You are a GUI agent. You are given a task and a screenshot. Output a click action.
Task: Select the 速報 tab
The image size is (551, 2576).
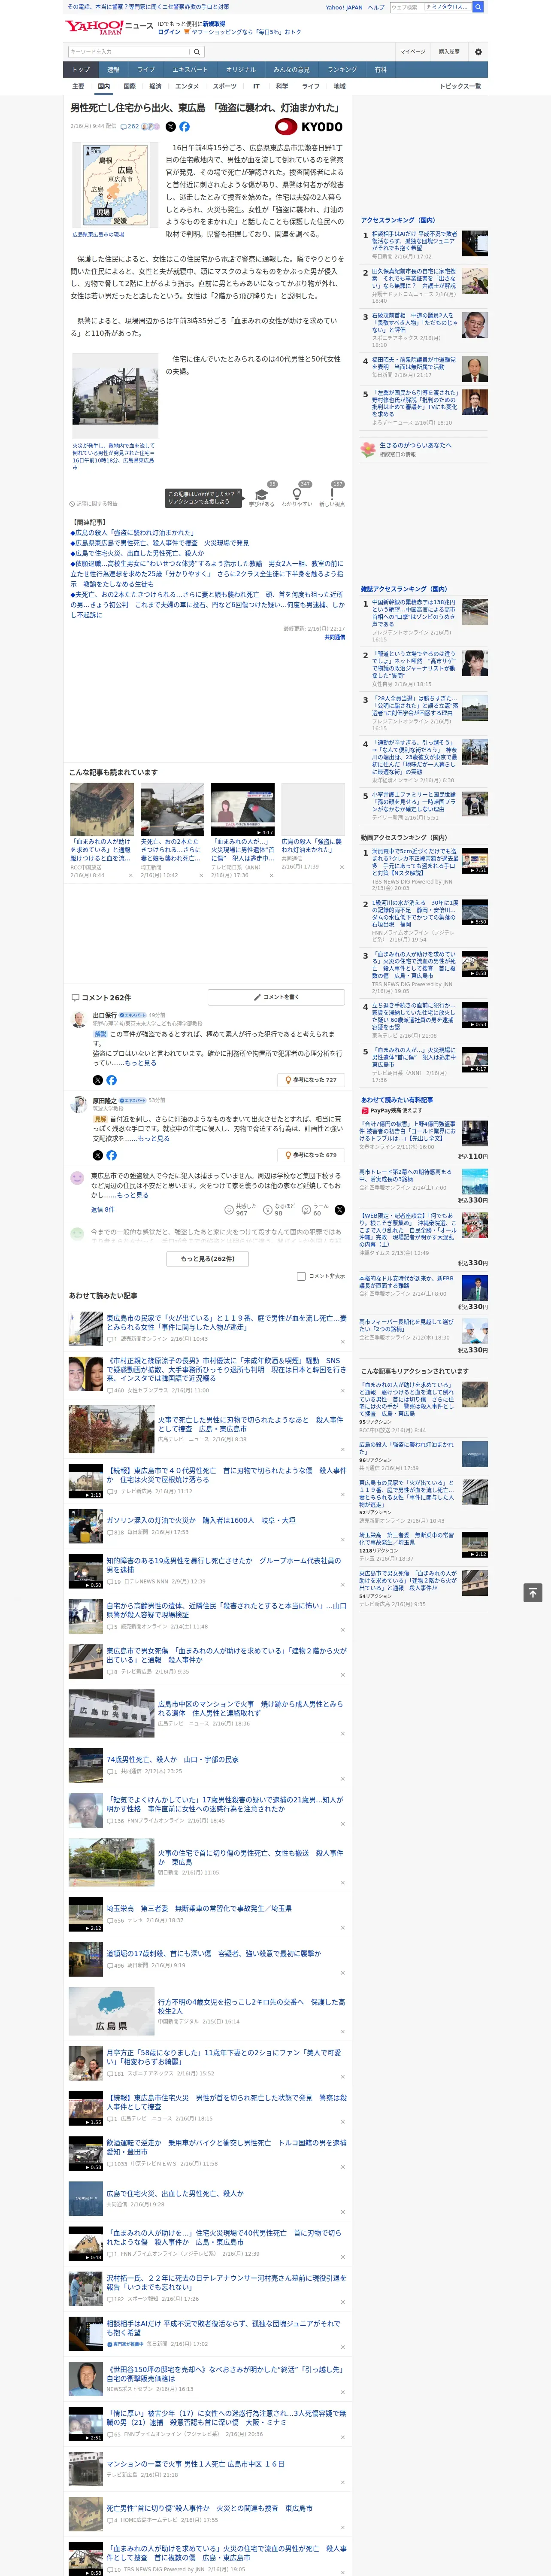[x=113, y=70]
